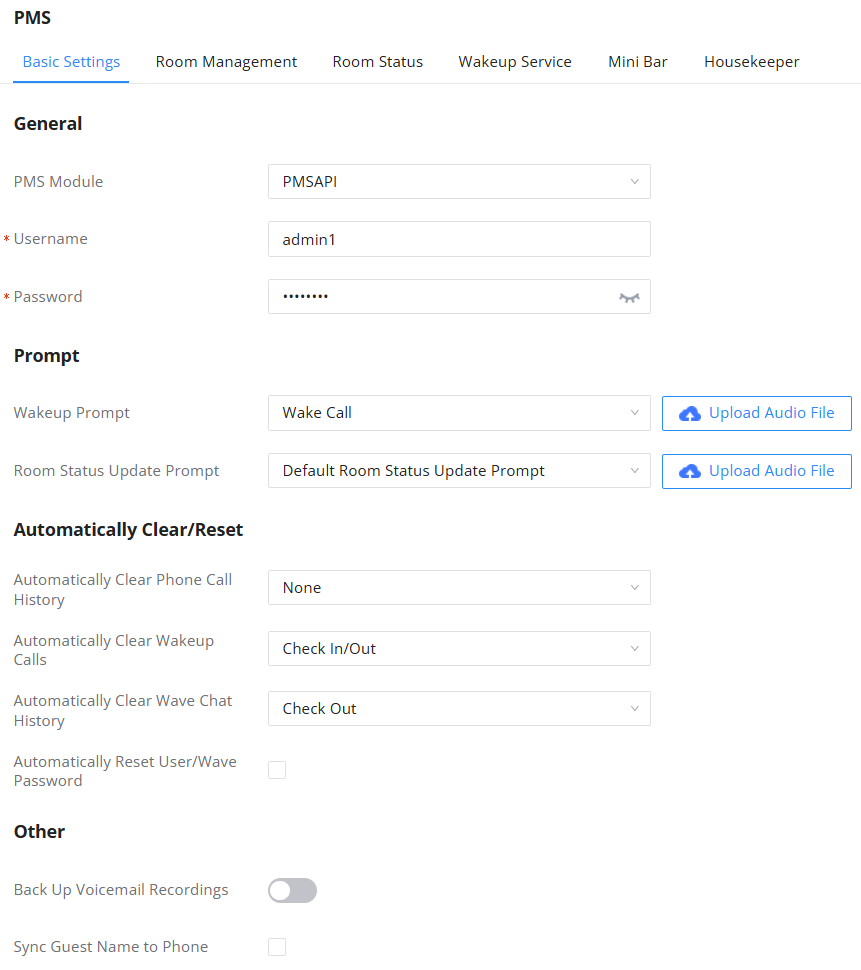Screen dimensions: 861x970
Task: Click cloud upload icon beside Room Status Prompt
Action: click(x=690, y=472)
